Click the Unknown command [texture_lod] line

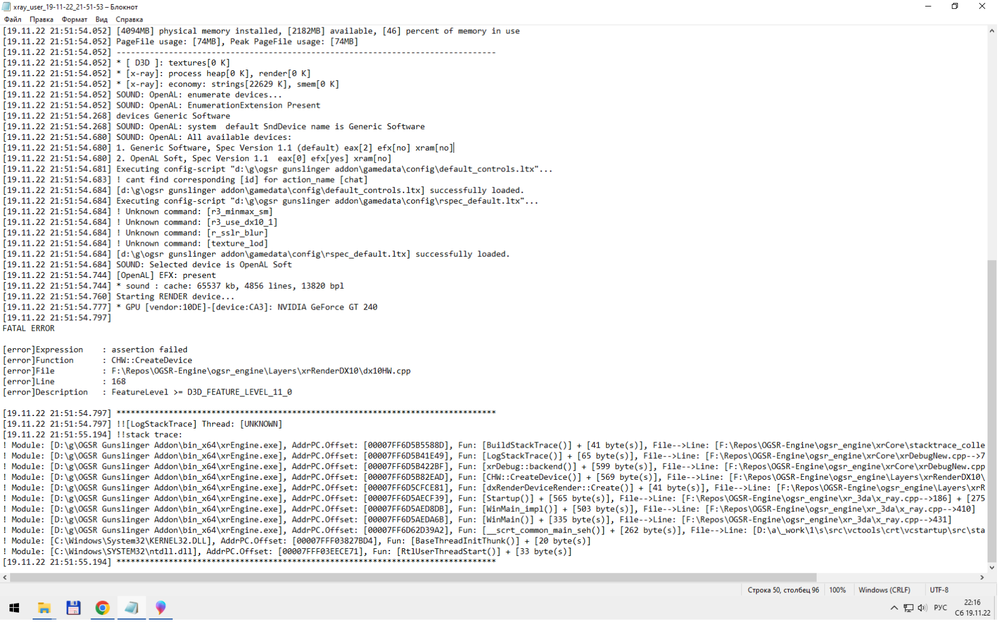135,244
